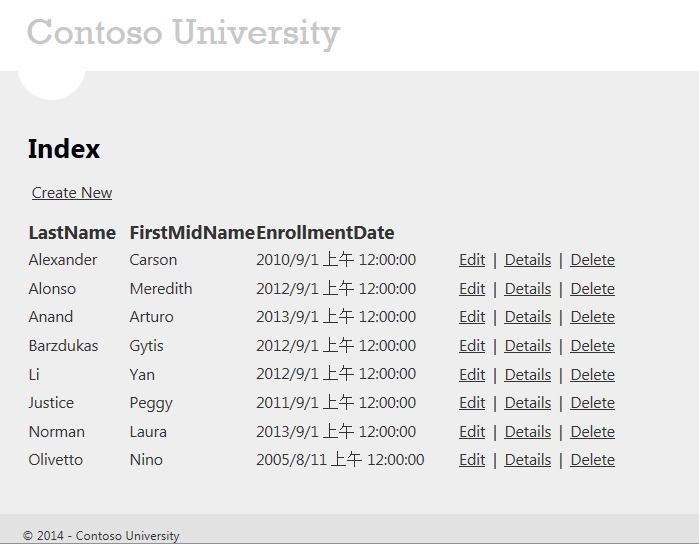
Task: Open Details for Li Yan
Action: pyautogui.click(x=527, y=375)
